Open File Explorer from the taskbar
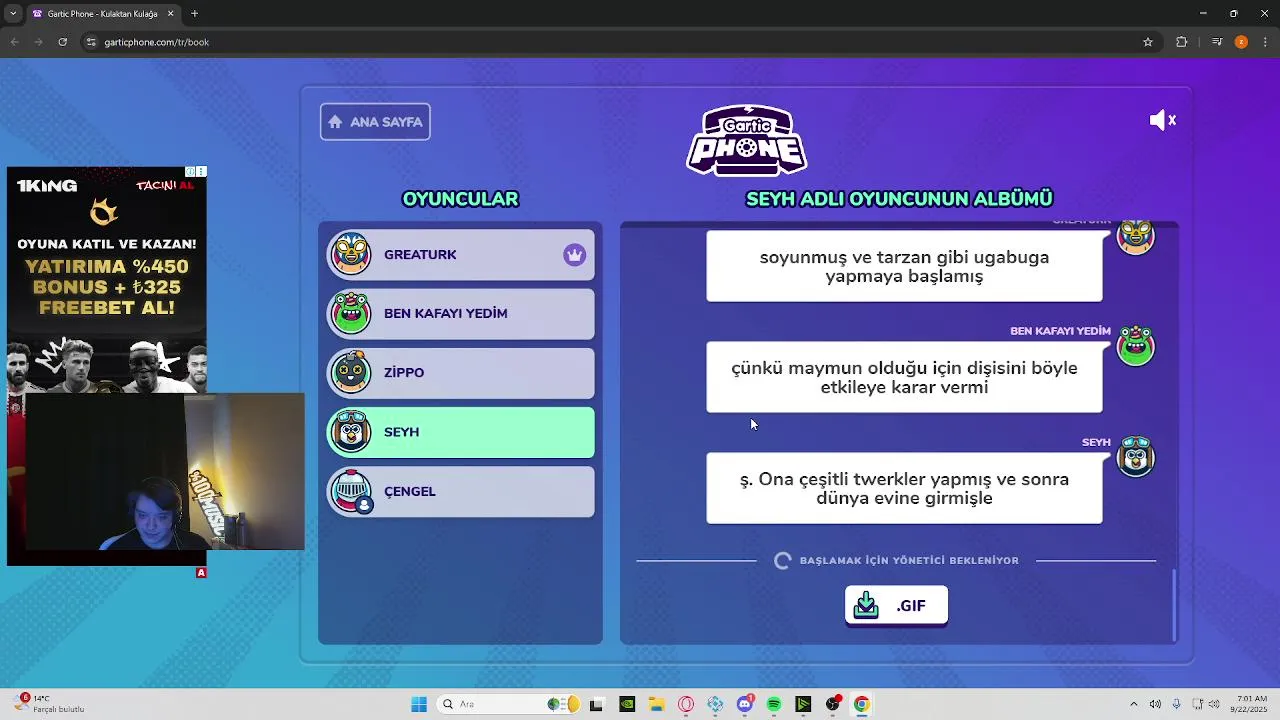The height and width of the screenshot is (720, 1280). click(x=656, y=704)
